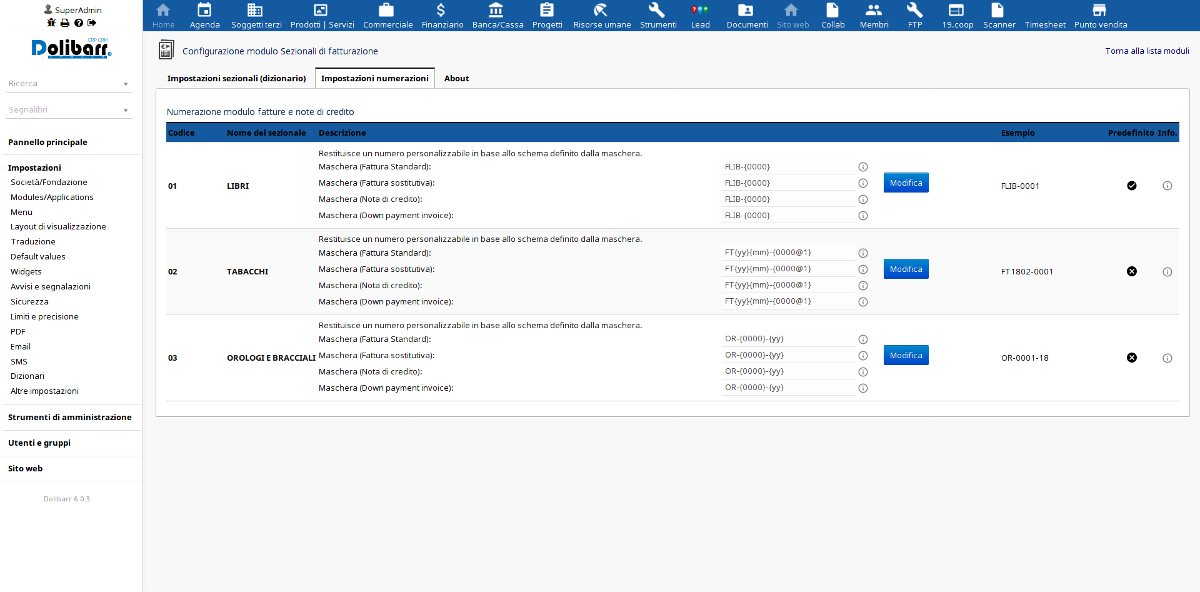Toggle predefined status for LIBRI sezionale
The height and width of the screenshot is (592, 1200).
tap(1132, 186)
